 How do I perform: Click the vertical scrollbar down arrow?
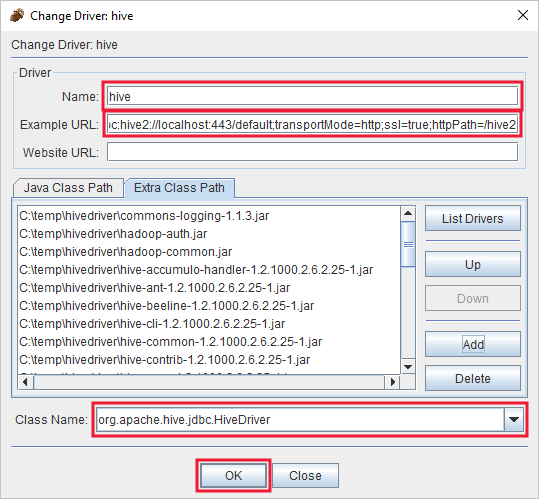(x=408, y=367)
